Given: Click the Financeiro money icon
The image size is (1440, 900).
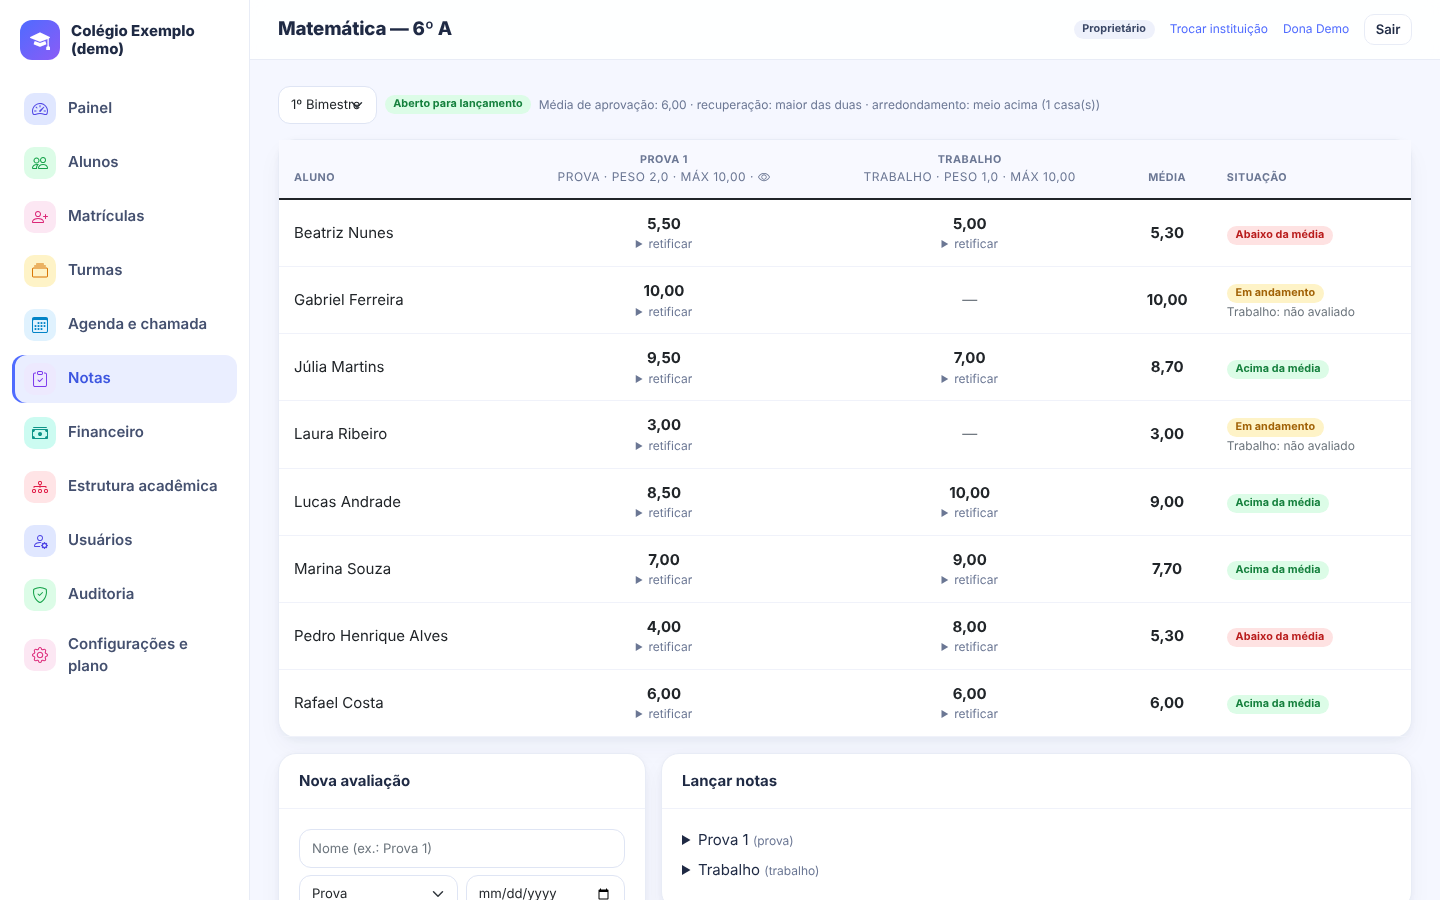Looking at the screenshot, I should 40,432.
